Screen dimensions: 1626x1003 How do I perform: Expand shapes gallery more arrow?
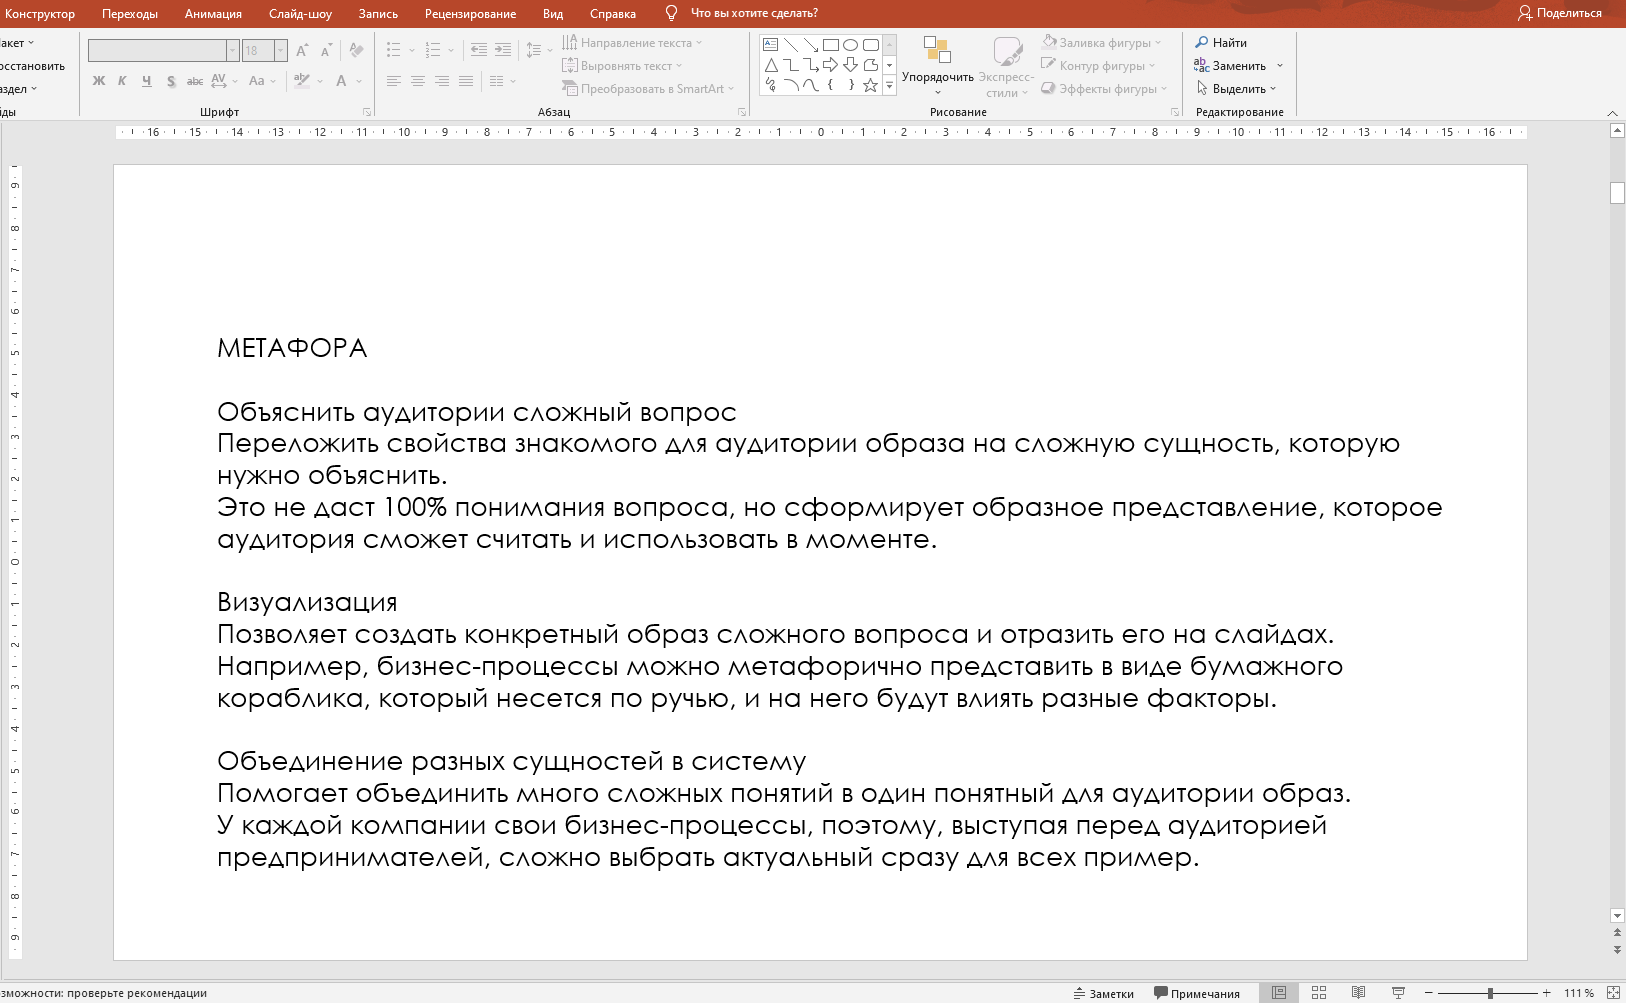coord(890,86)
